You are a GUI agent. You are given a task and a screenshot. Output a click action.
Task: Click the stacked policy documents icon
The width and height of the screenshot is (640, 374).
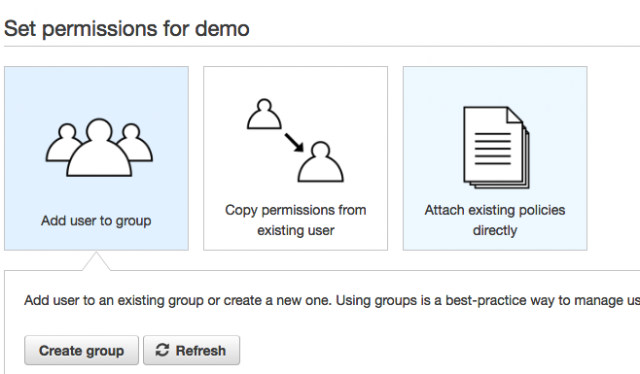tap(496, 147)
